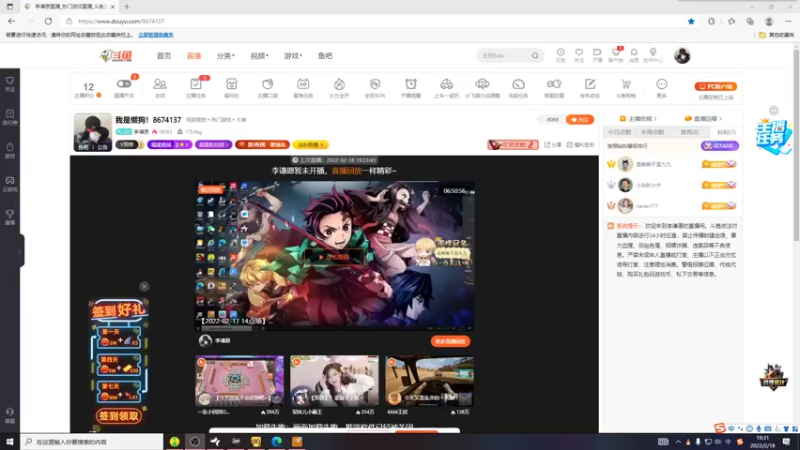Click the 上车一起玩 car icon

click(x=446, y=84)
